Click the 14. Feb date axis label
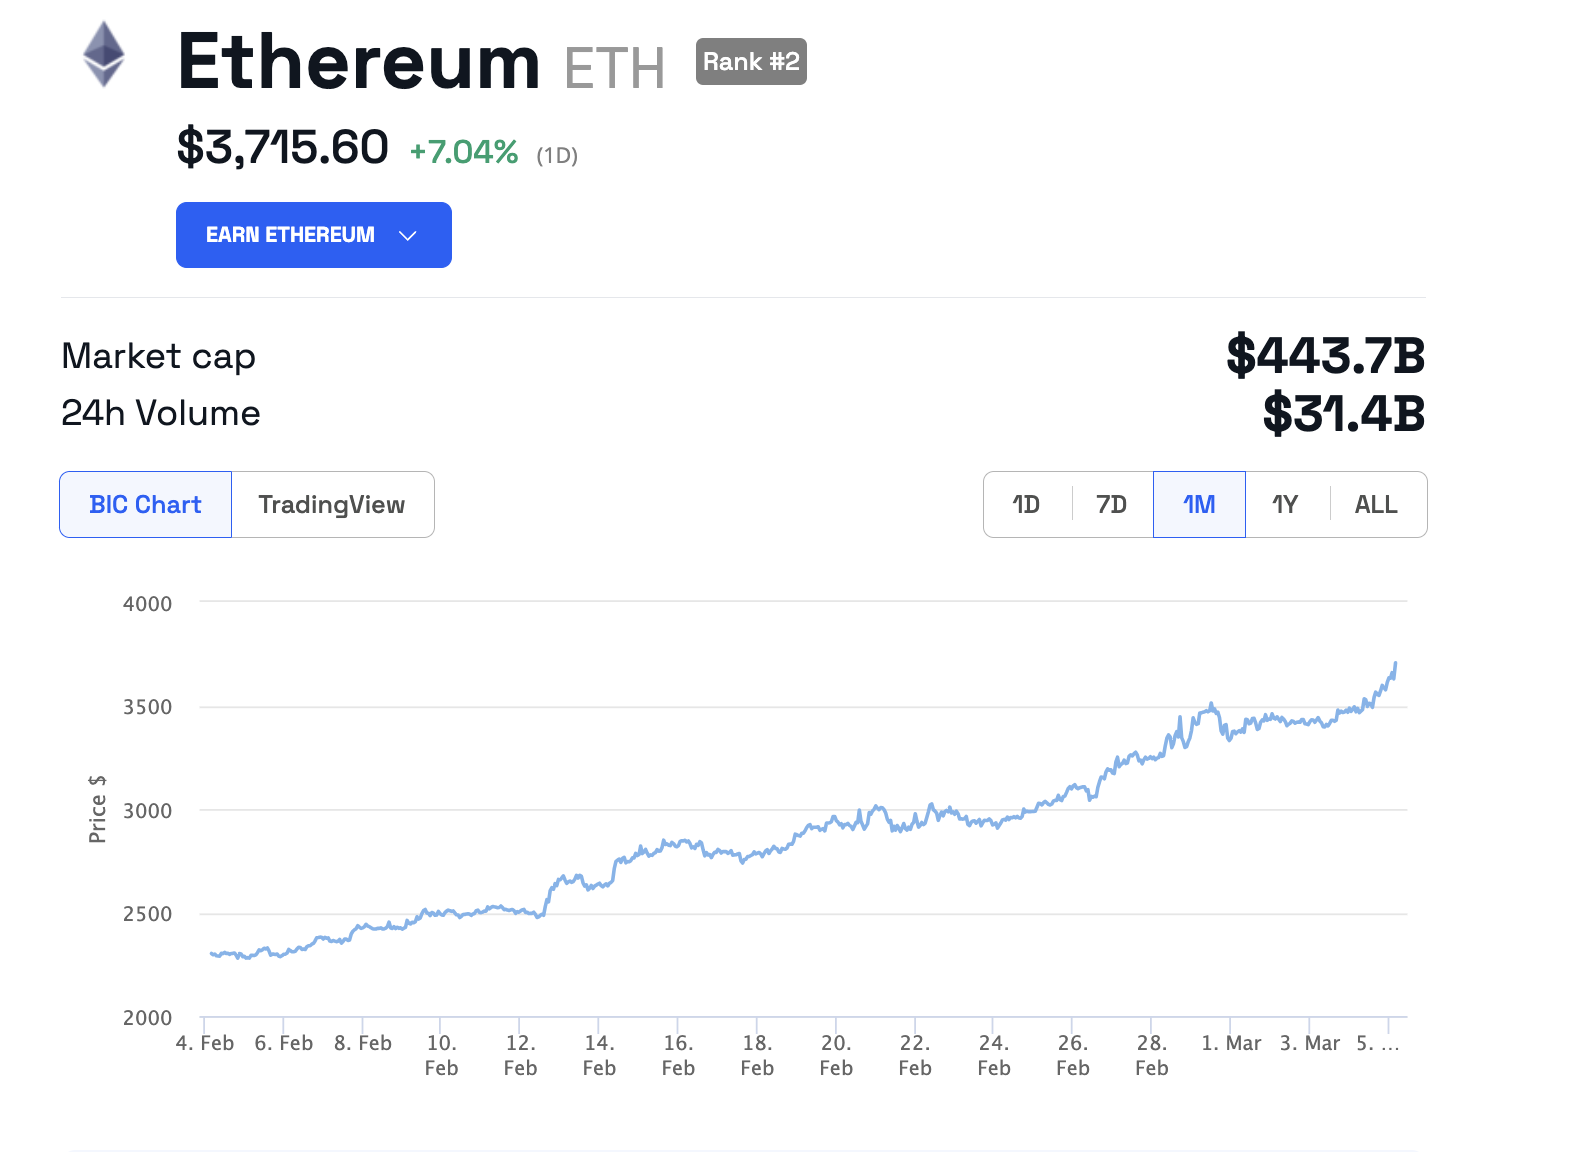 click(599, 1055)
